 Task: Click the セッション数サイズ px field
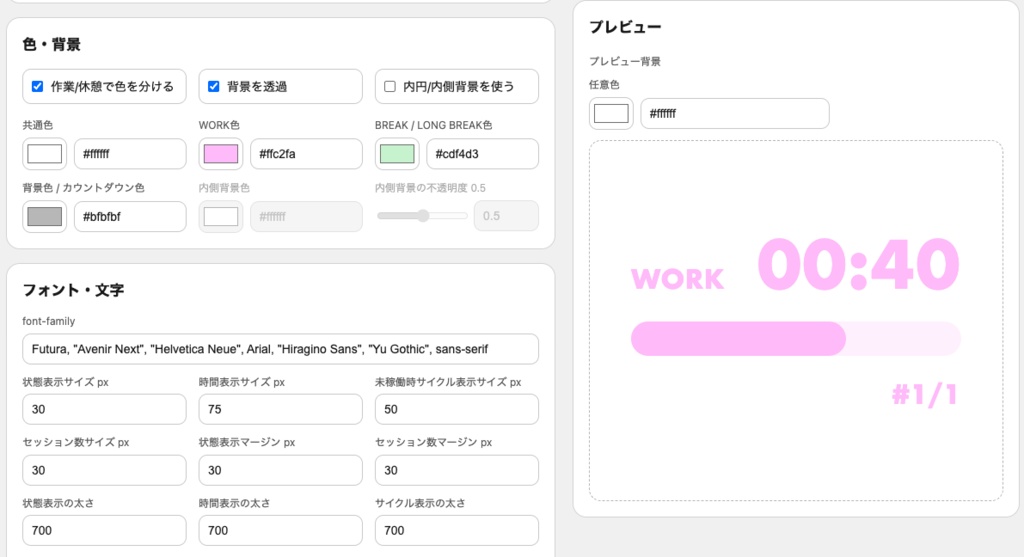pyautogui.click(x=104, y=470)
